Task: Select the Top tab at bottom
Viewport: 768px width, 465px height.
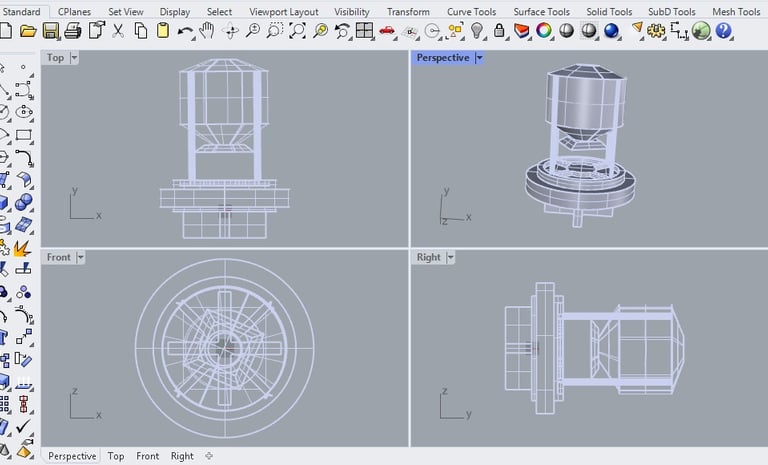Action: tap(116, 456)
